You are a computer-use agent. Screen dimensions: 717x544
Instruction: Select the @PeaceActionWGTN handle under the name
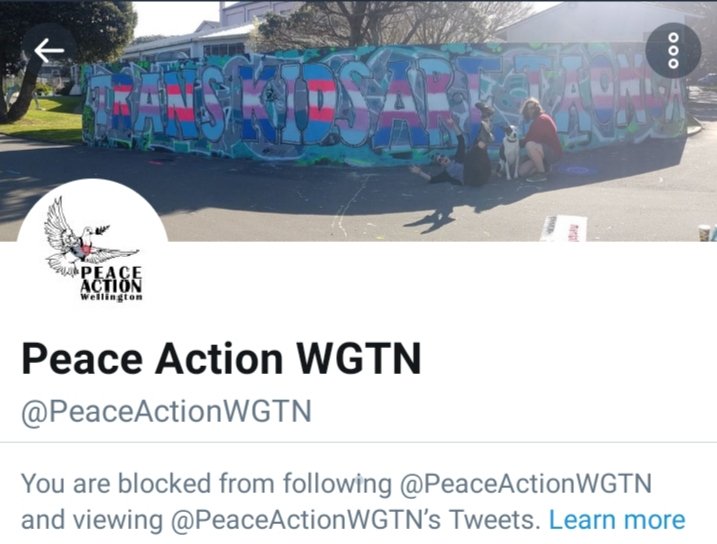pos(166,411)
